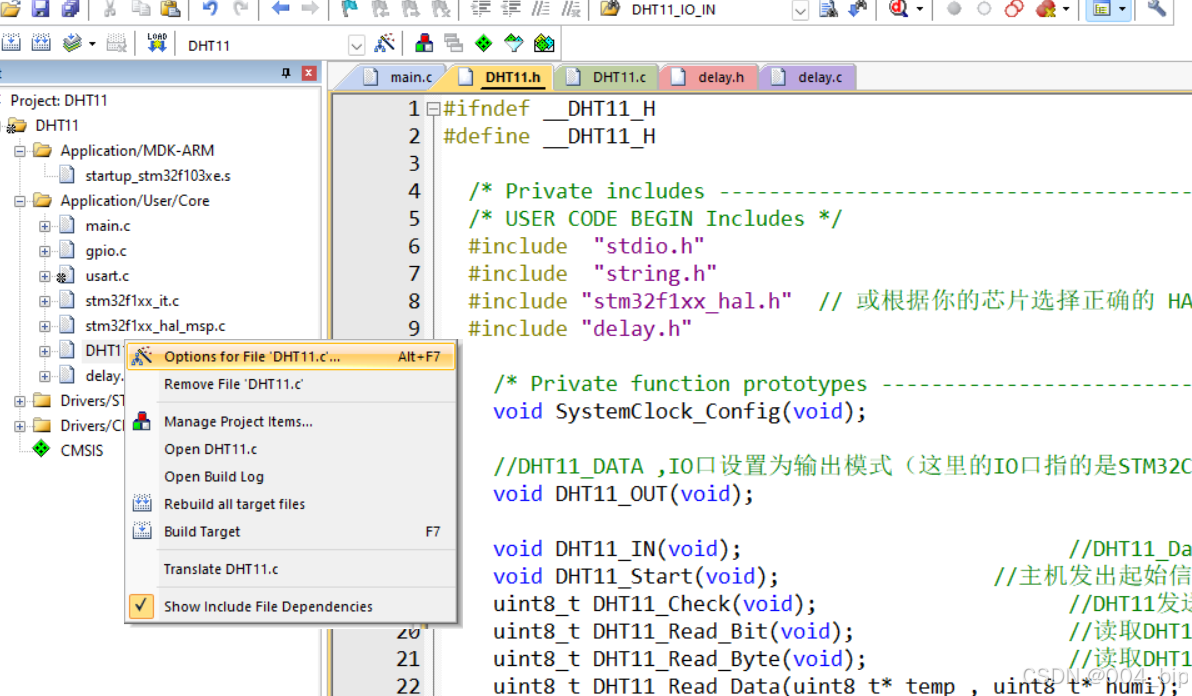Screen dimensions: 1192x696
Task: Insert a bookmark with the flag icon
Action: pos(350,9)
